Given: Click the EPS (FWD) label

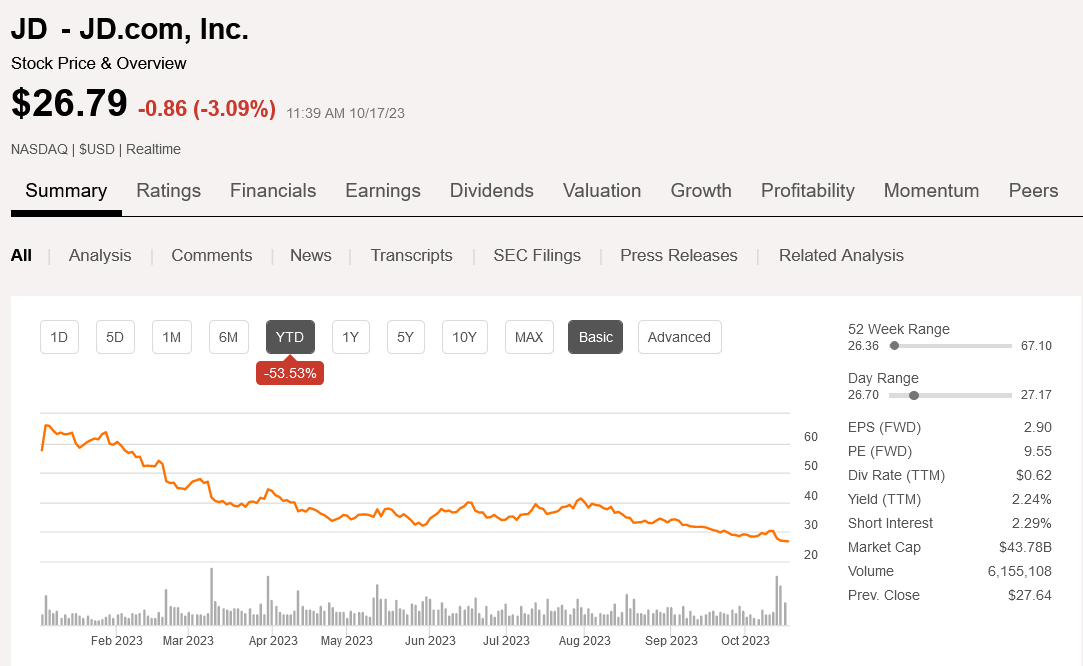Looking at the screenshot, I should pyautogui.click(x=885, y=428).
